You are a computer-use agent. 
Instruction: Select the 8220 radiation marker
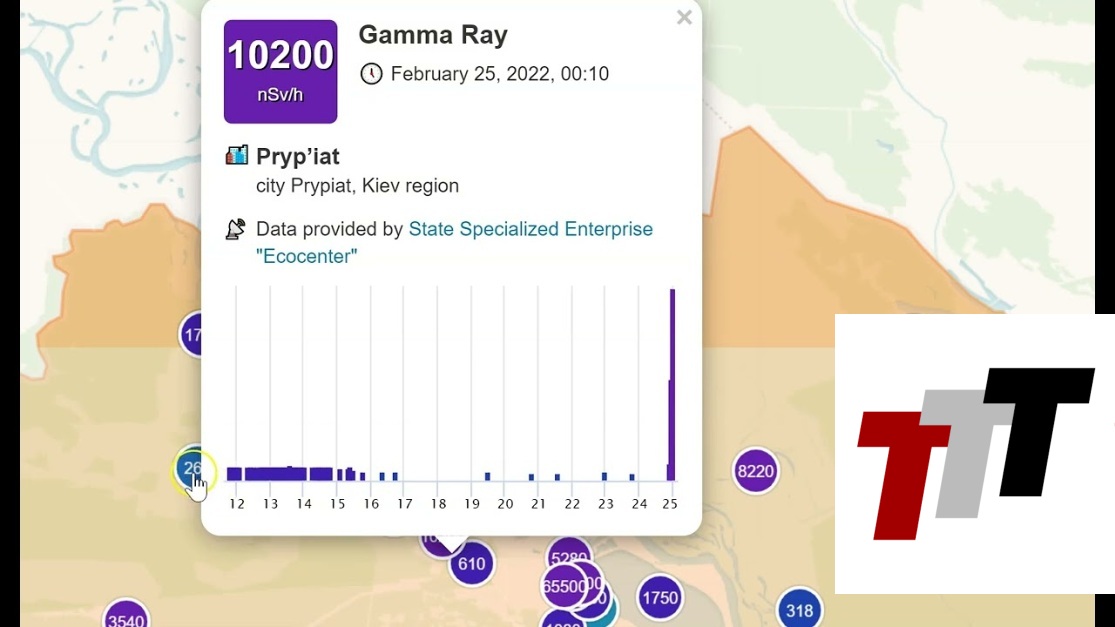(x=755, y=471)
